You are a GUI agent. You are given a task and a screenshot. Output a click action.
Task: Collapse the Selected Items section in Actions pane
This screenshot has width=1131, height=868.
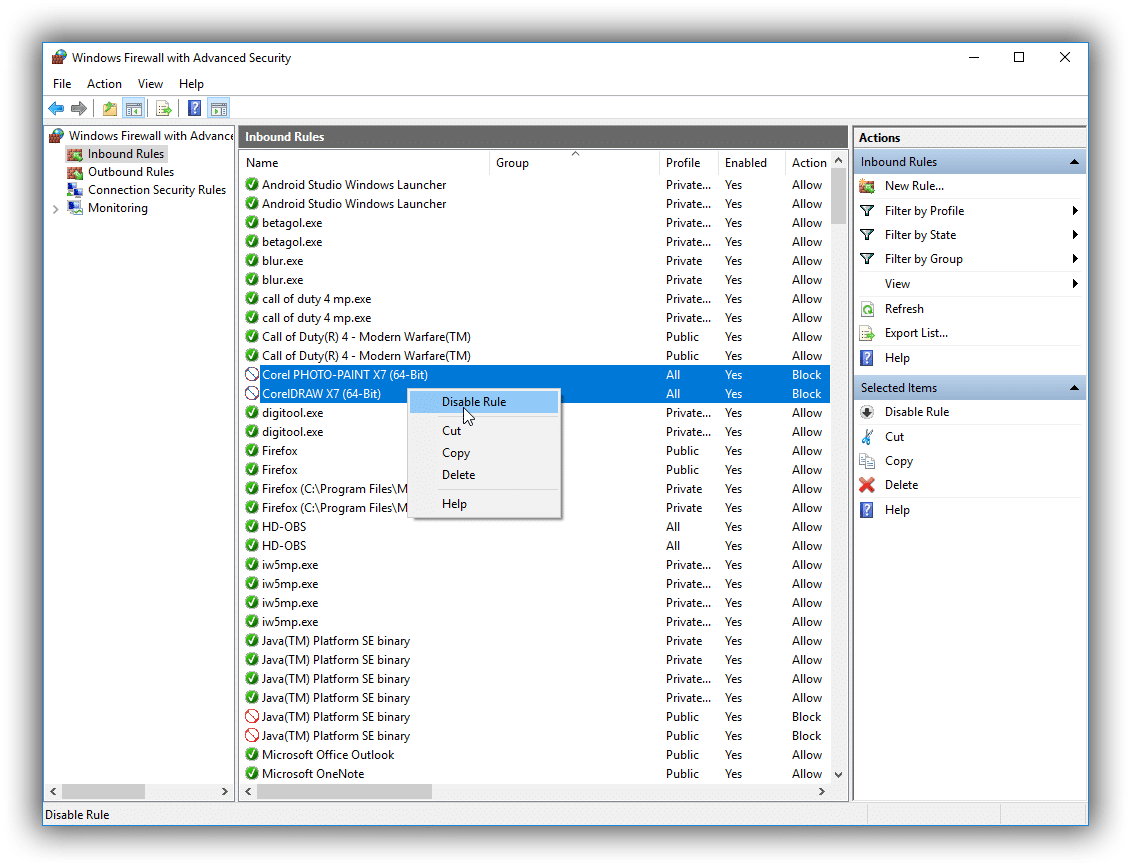coord(1074,388)
